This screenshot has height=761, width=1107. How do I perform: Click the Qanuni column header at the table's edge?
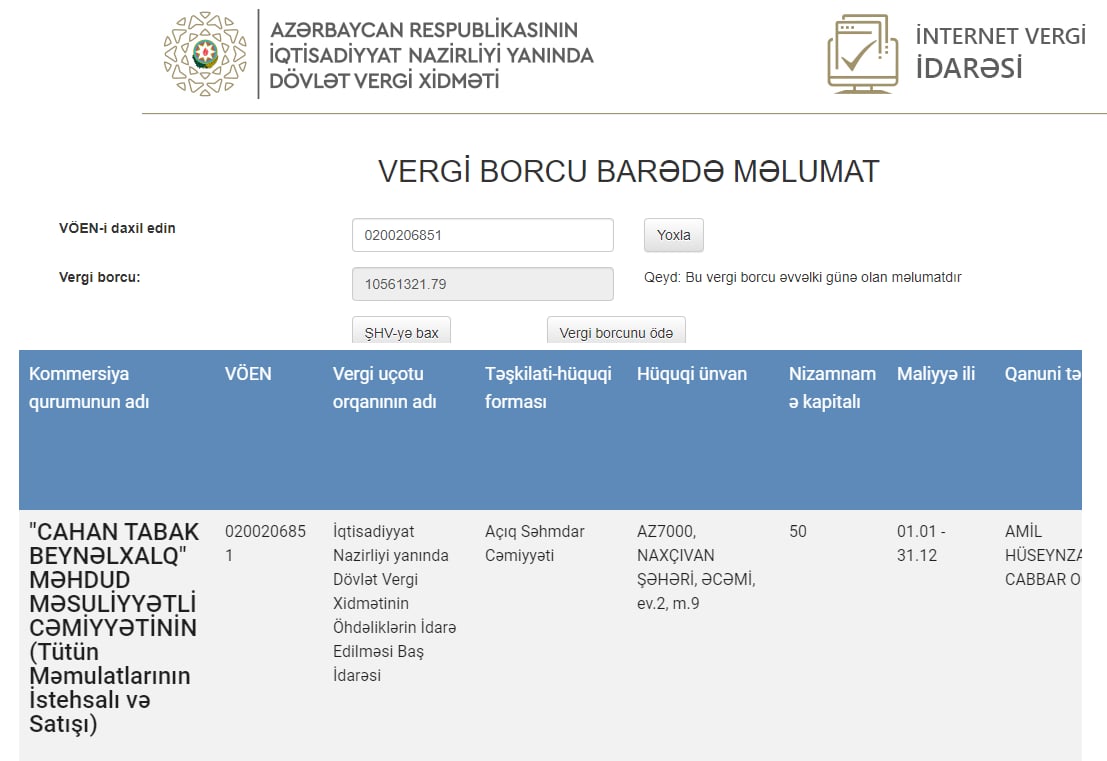click(1043, 374)
